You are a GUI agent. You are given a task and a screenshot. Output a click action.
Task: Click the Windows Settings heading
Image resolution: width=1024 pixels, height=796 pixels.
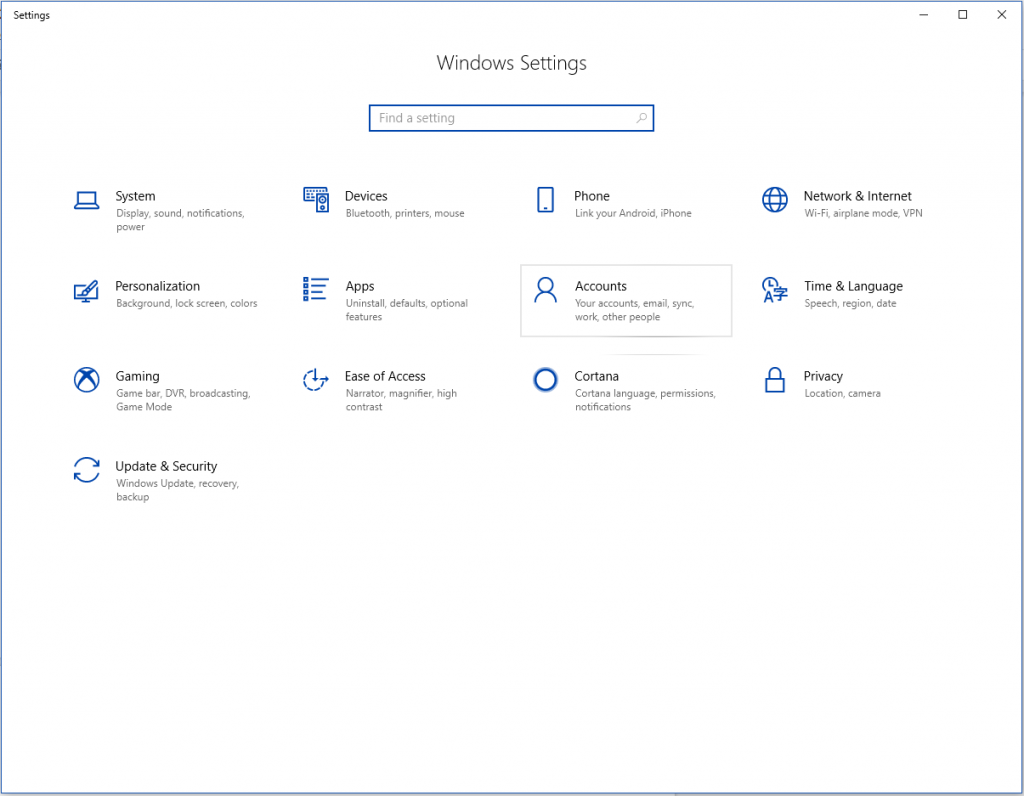511,63
